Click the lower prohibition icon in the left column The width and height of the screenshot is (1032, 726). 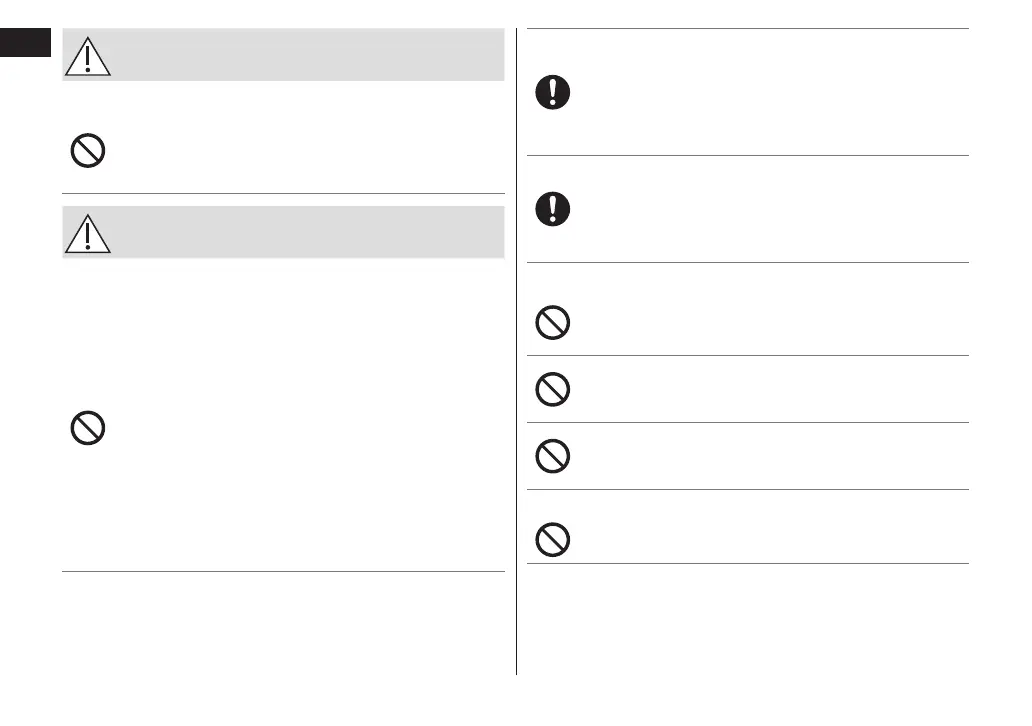tap(88, 429)
